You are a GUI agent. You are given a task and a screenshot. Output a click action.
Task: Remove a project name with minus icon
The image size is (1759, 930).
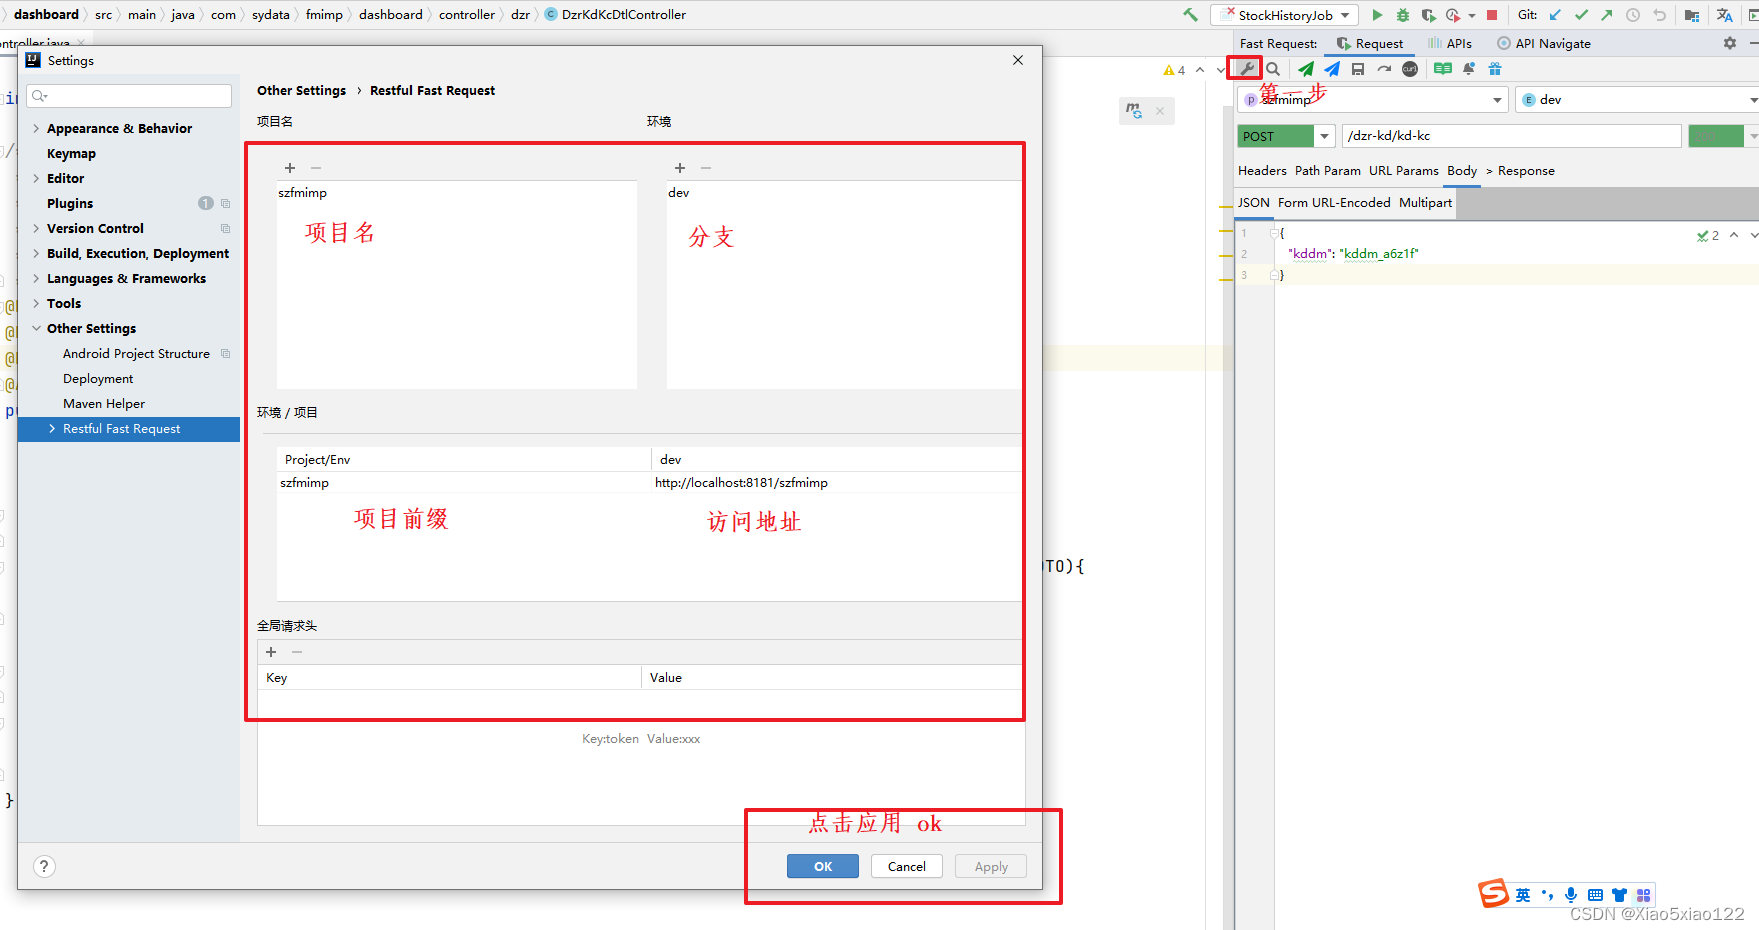pos(316,168)
